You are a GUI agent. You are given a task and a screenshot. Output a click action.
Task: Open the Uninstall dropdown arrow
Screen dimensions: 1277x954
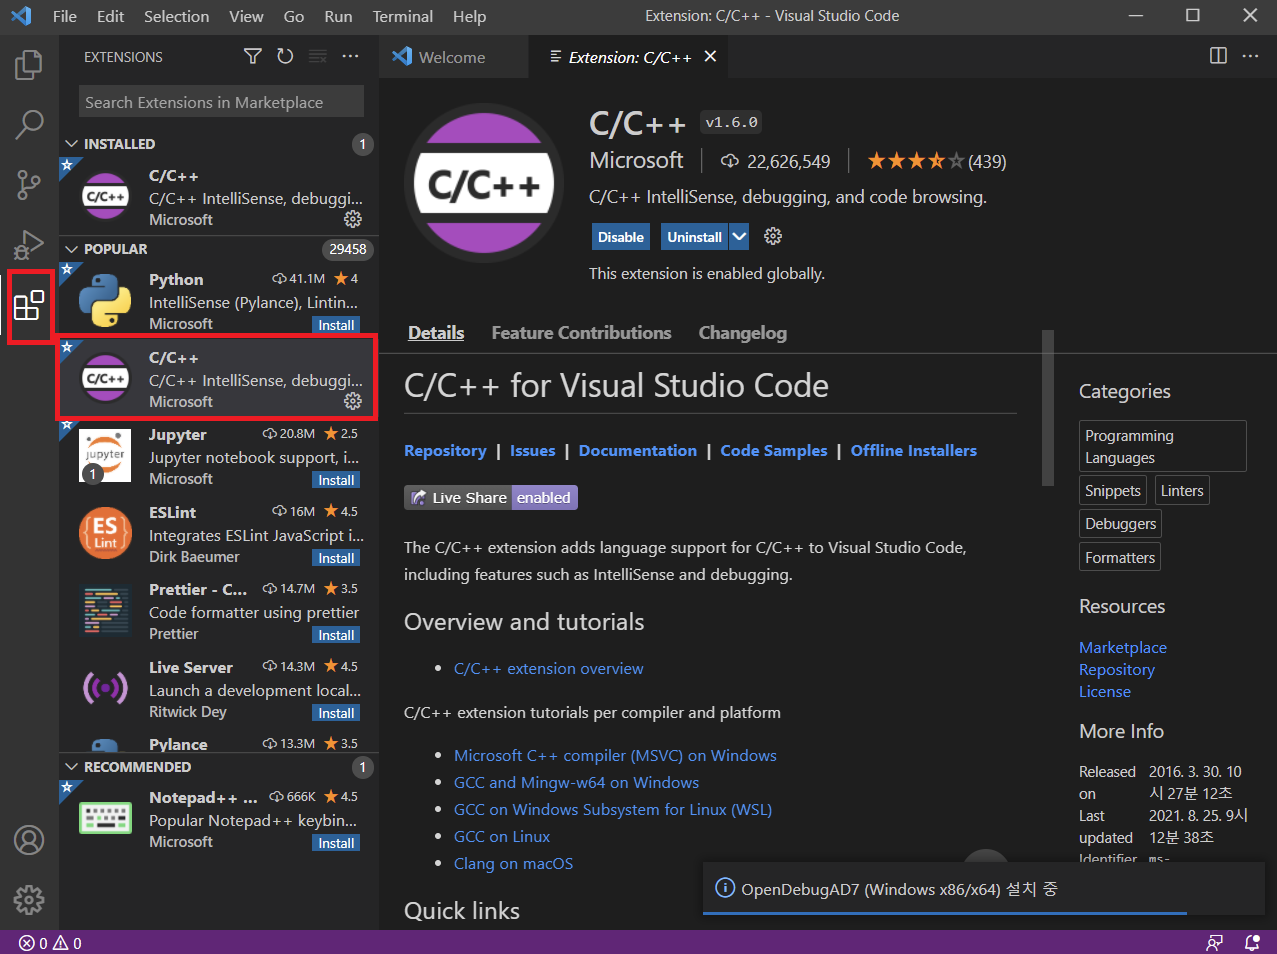click(739, 237)
